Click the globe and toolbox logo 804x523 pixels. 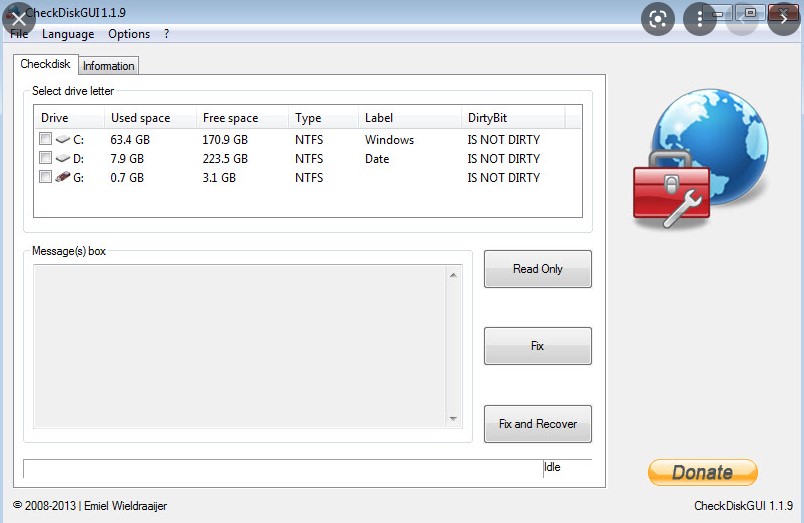[x=700, y=158]
